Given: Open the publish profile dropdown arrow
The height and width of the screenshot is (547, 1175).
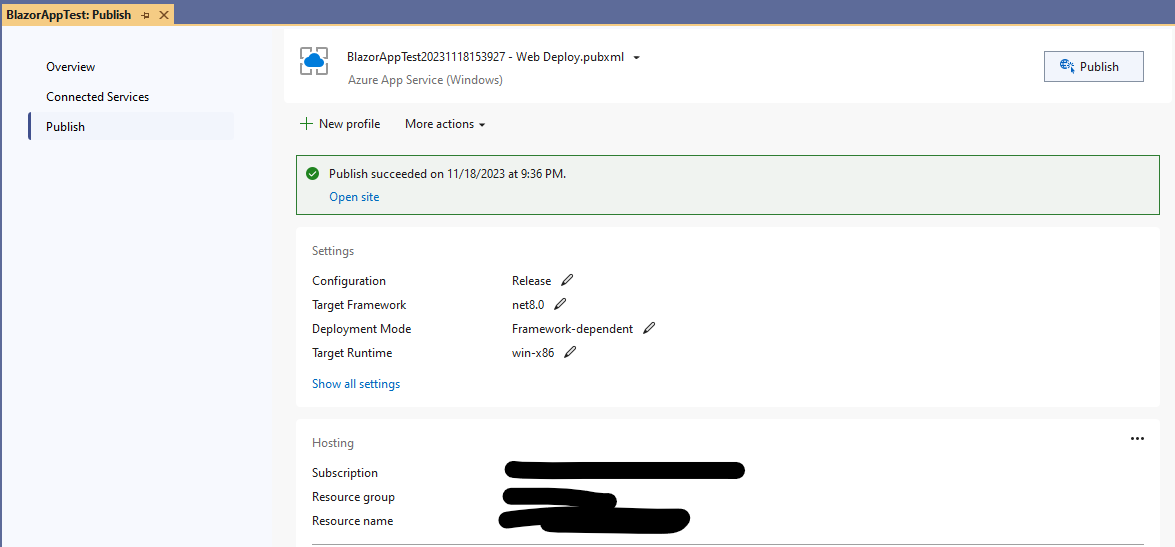Looking at the screenshot, I should coord(636,58).
